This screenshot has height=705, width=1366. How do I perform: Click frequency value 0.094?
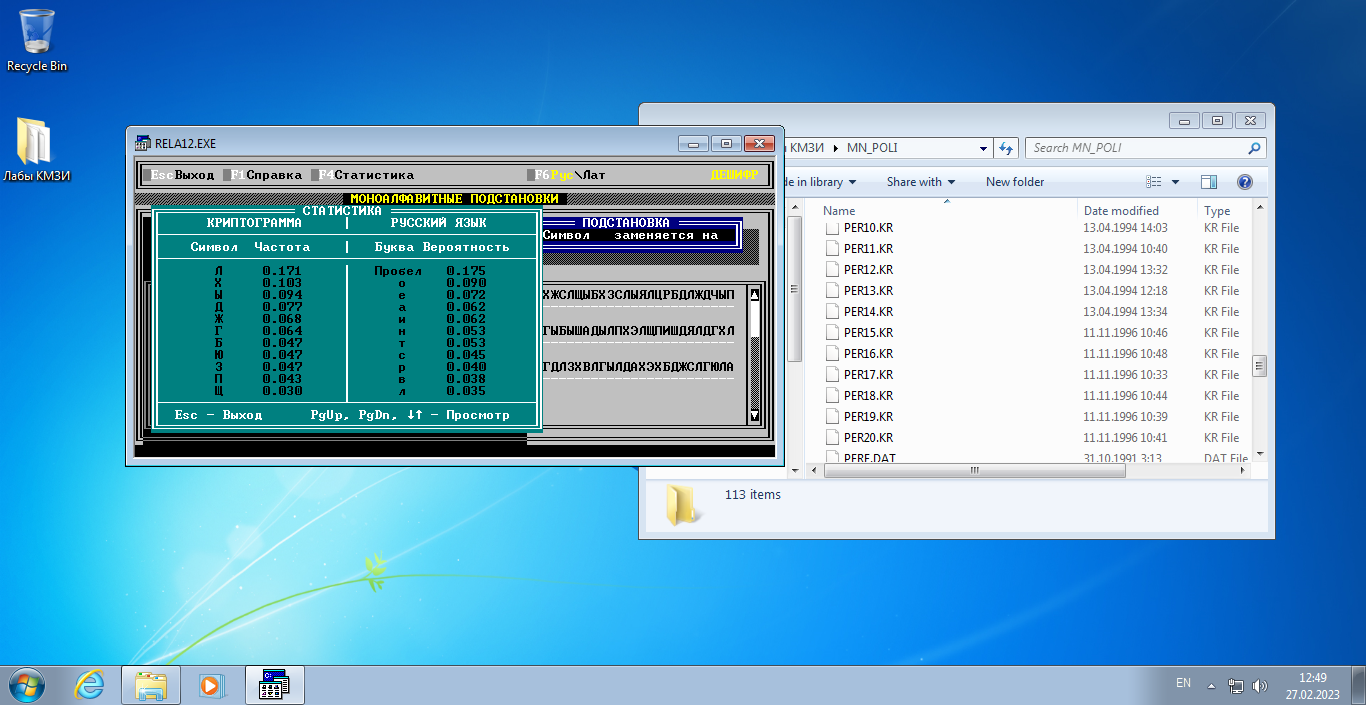pos(282,295)
